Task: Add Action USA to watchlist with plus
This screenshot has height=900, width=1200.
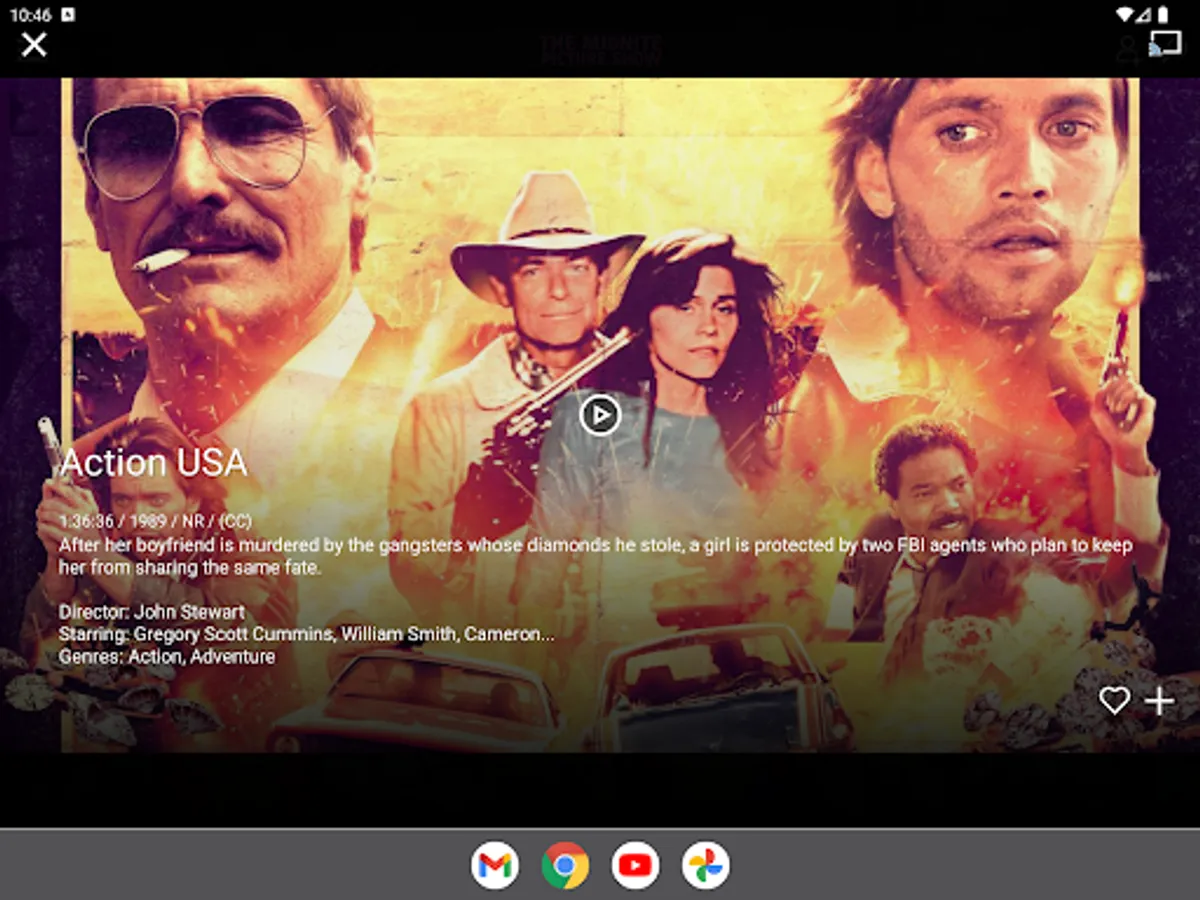Action: click(x=1159, y=701)
